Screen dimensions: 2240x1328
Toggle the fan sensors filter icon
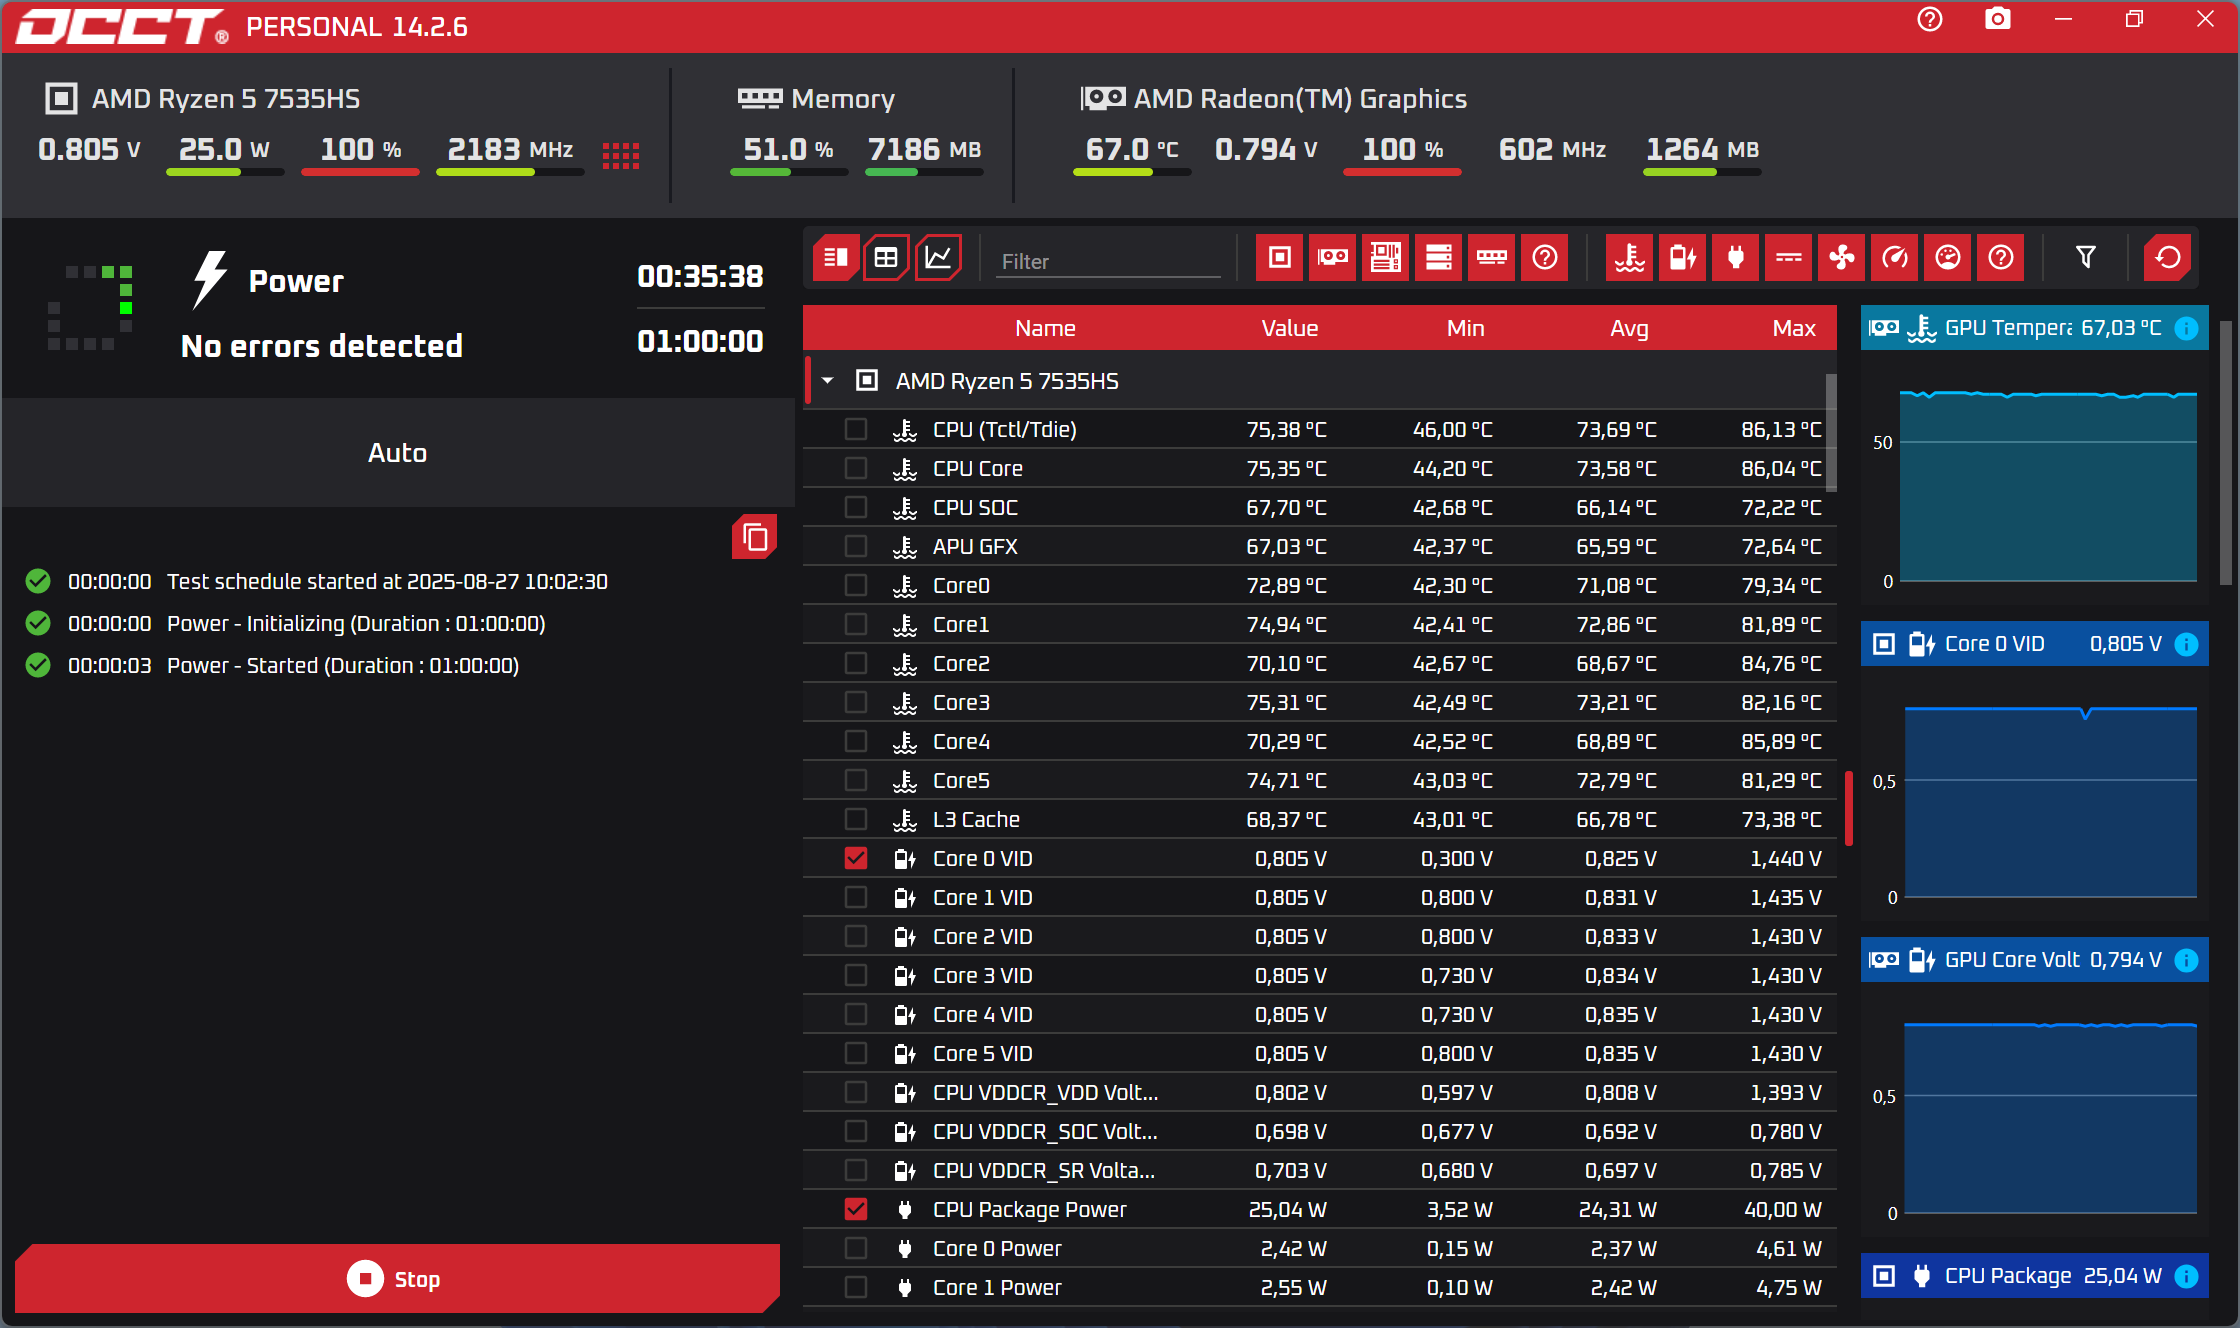[x=1841, y=258]
